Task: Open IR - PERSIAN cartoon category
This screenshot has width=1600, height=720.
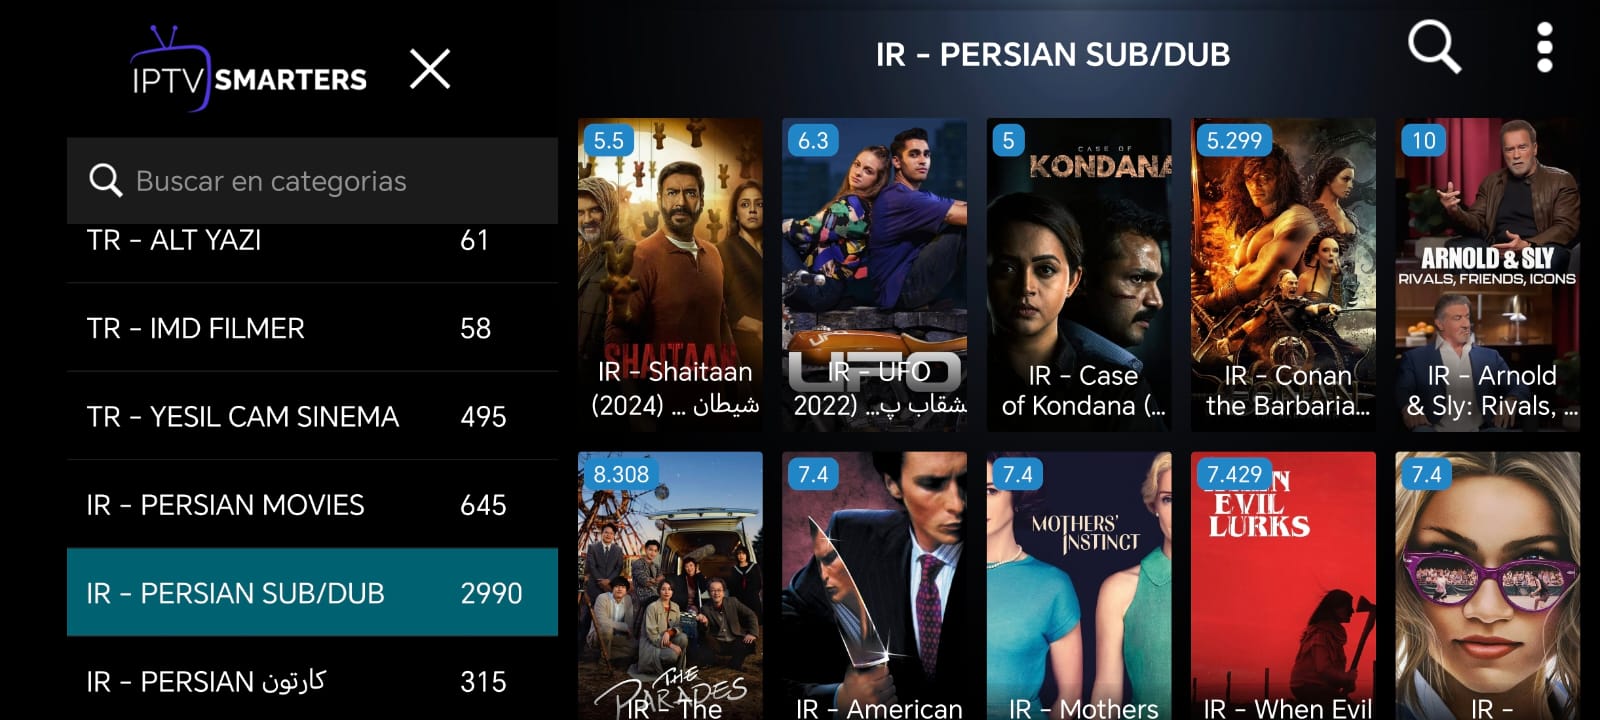Action: 312,680
